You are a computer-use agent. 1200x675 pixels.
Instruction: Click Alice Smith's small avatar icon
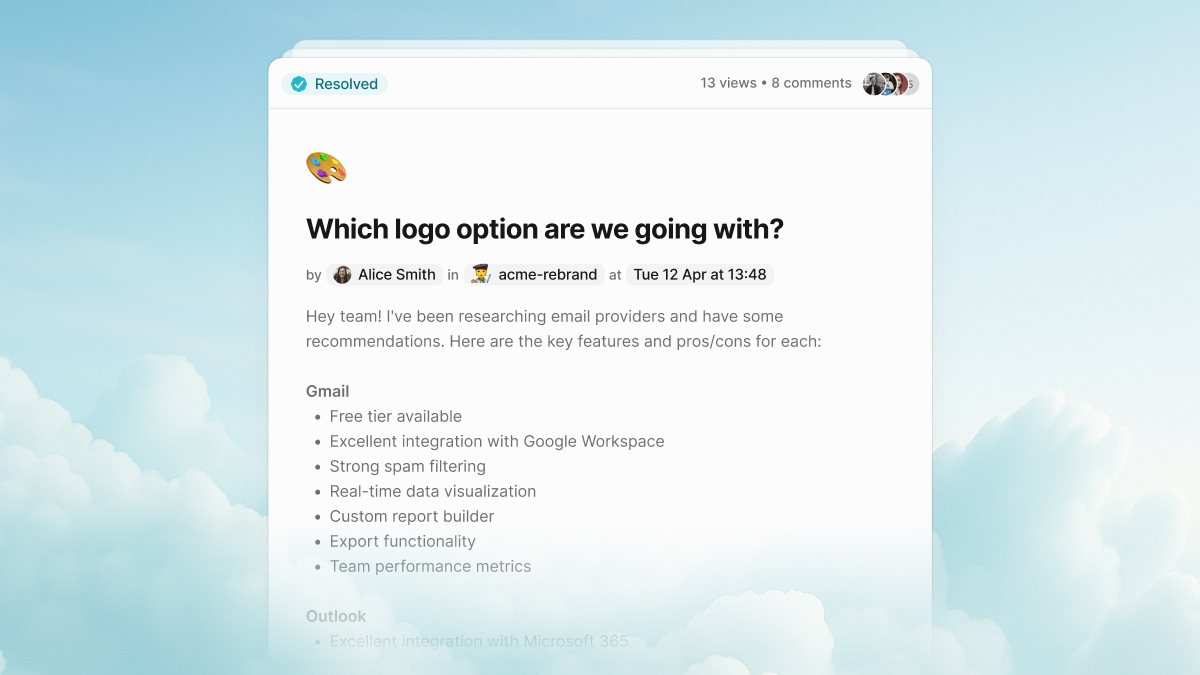[342, 275]
